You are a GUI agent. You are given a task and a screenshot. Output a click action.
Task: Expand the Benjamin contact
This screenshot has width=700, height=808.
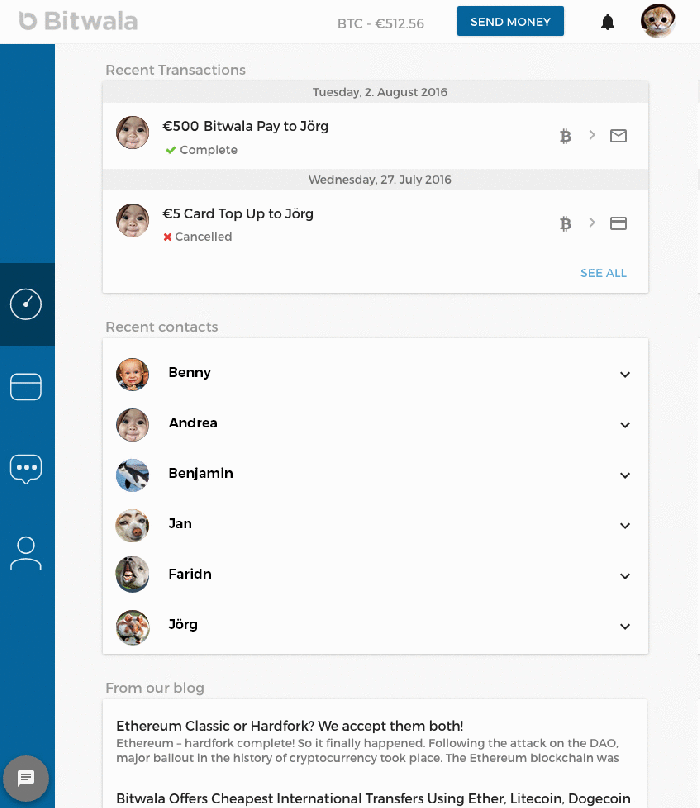625,476
